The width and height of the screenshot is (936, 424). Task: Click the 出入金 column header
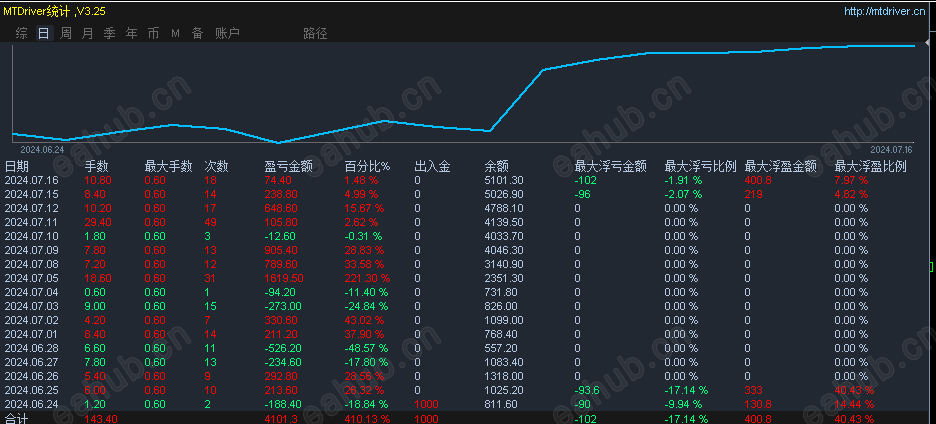(432, 166)
